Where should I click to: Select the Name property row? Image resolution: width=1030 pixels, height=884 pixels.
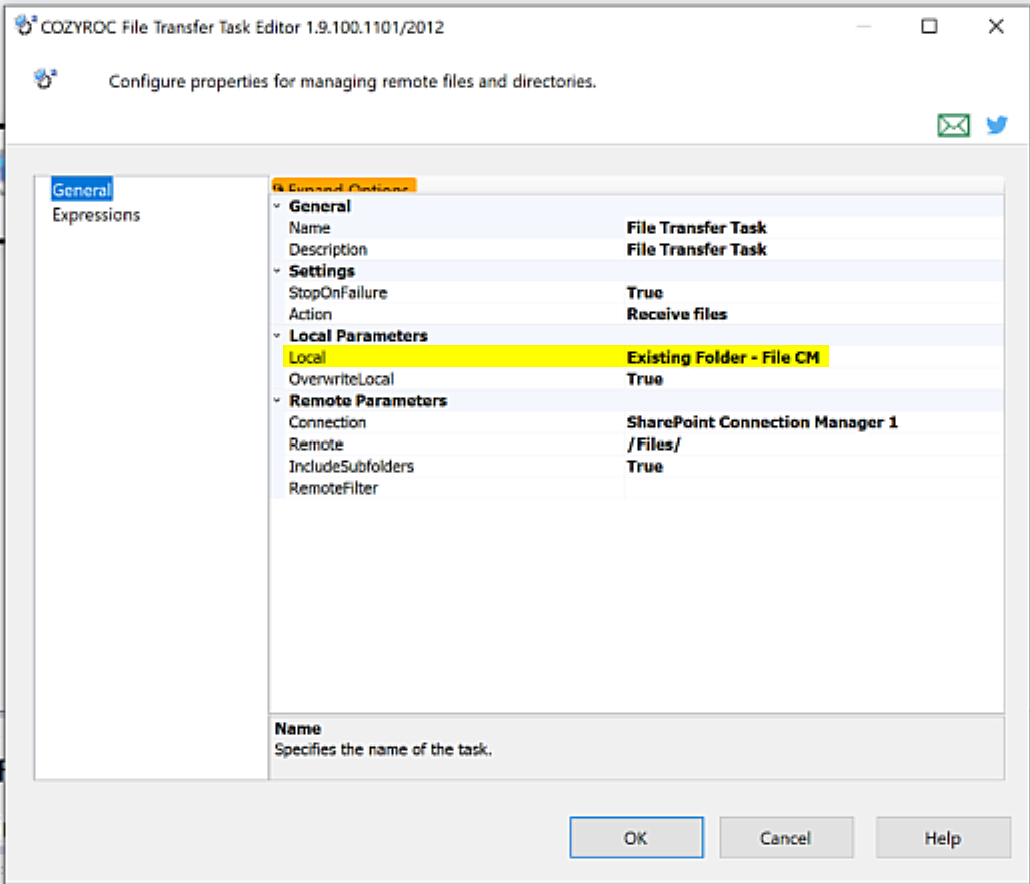point(309,228)
